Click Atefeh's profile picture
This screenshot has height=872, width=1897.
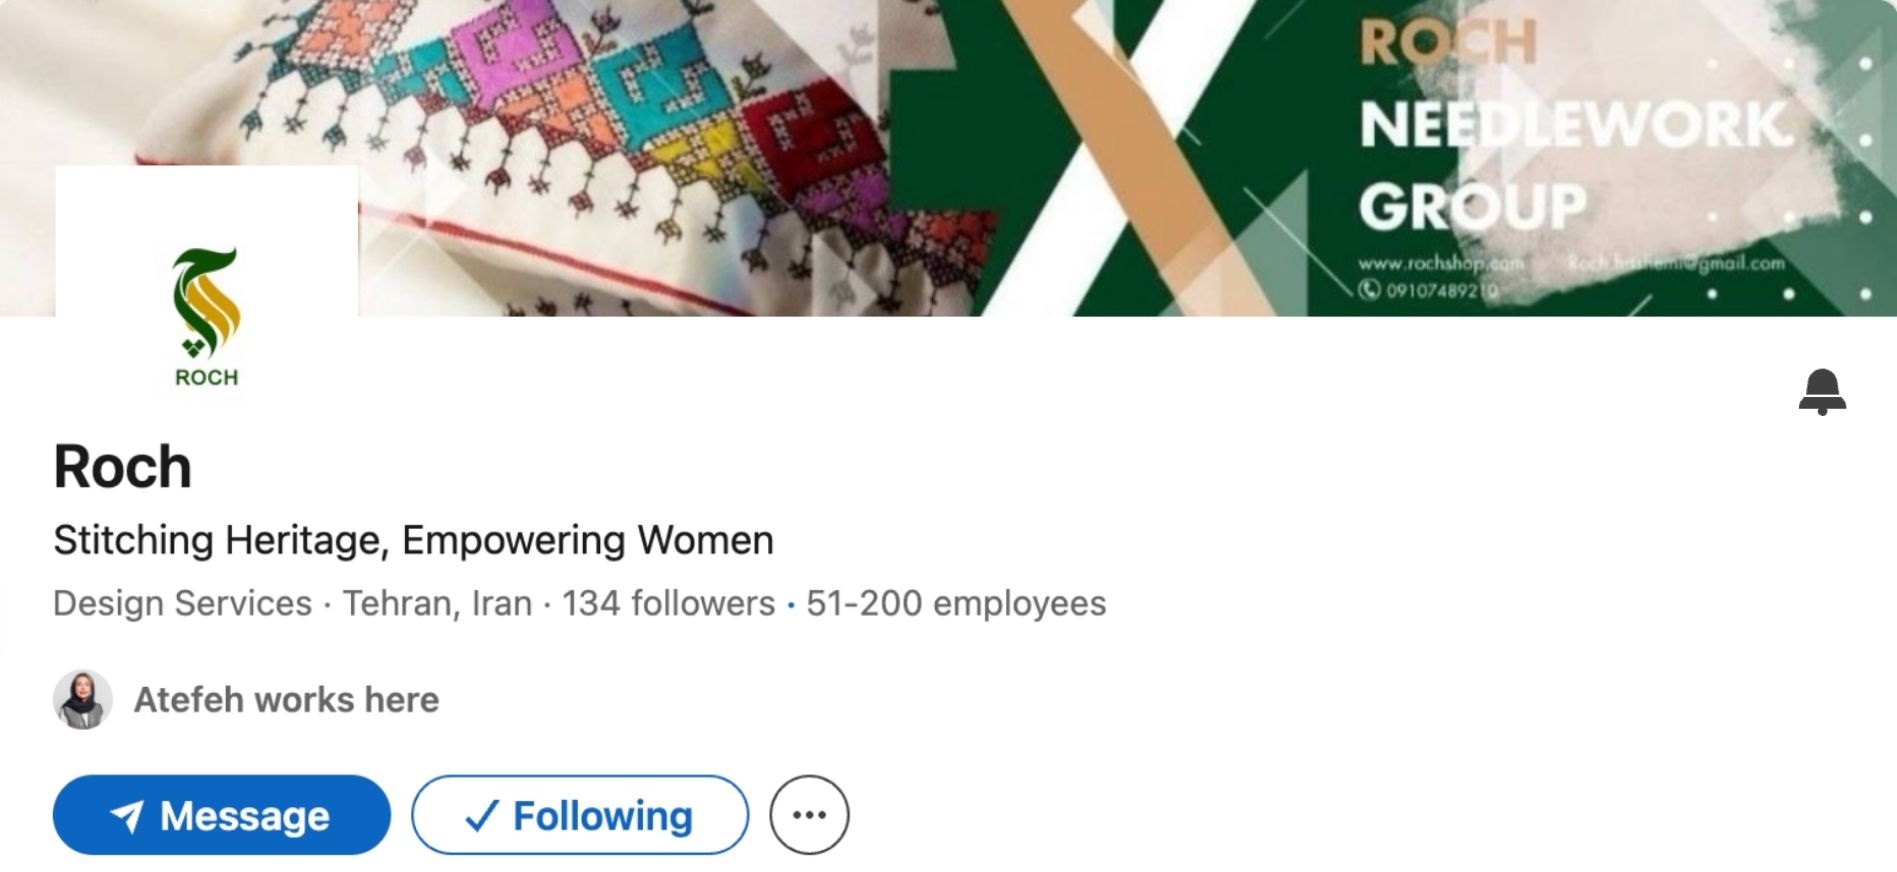(82, 699)
